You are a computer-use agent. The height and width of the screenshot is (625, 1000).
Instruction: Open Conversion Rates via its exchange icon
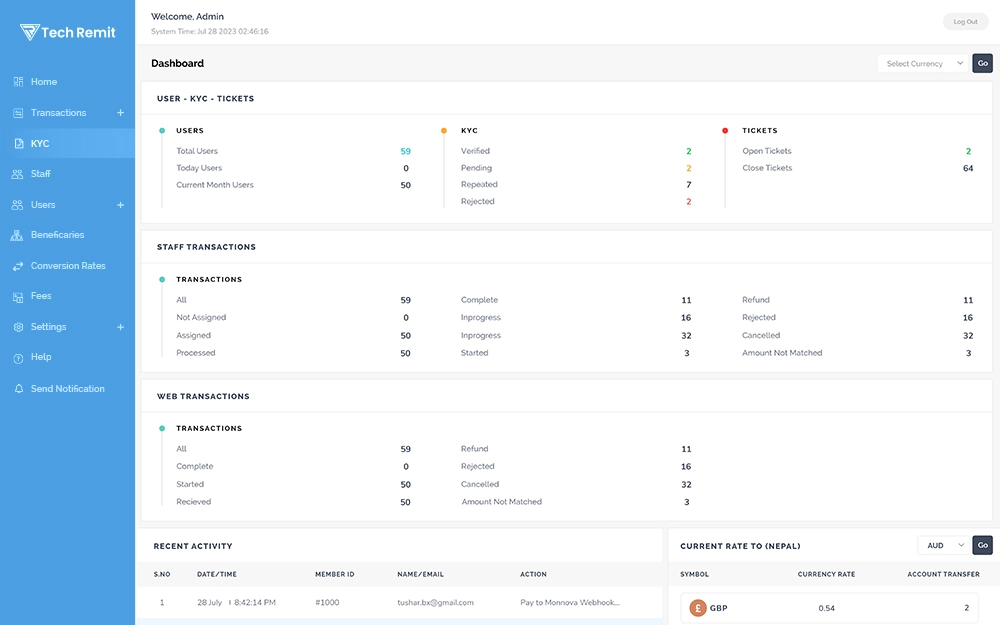(17, 265)
